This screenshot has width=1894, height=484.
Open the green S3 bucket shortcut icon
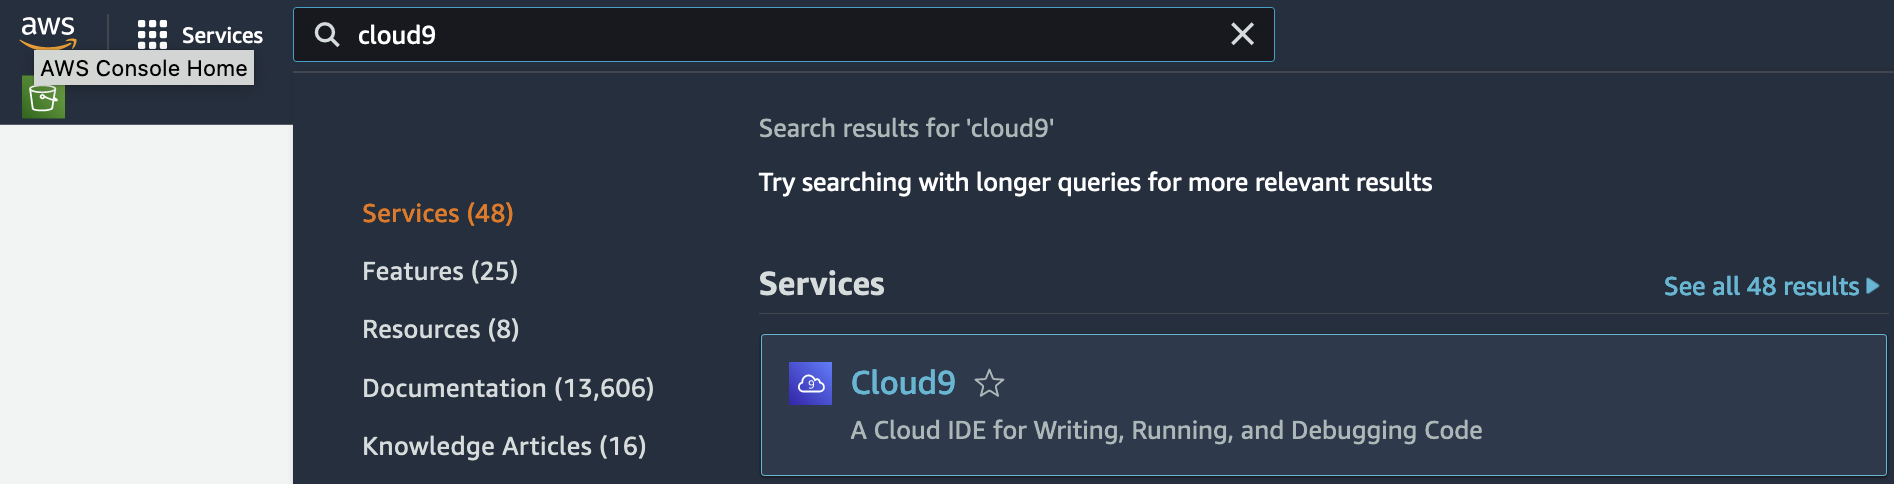[43, 98]
